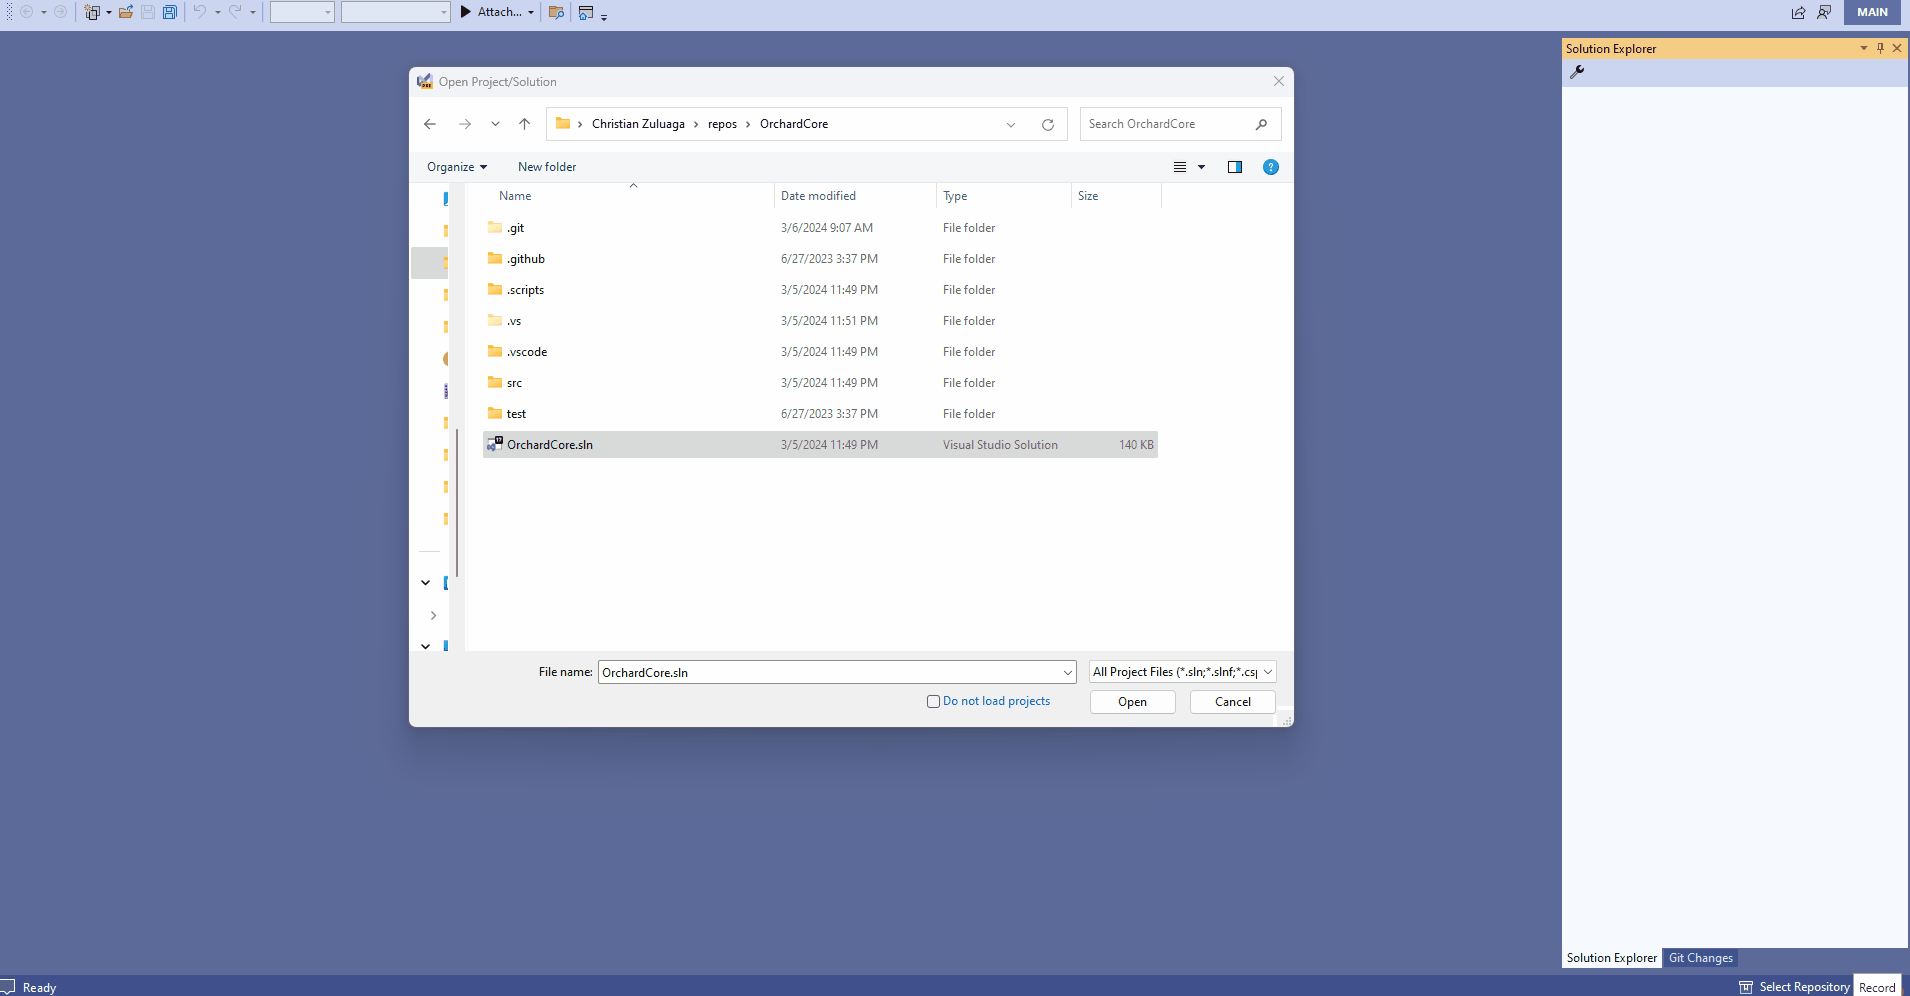The width and height of the screenshot is (1910, 996).
Task: Click the Christian Zuluaga breadcrumb segment
Action: 638,124
